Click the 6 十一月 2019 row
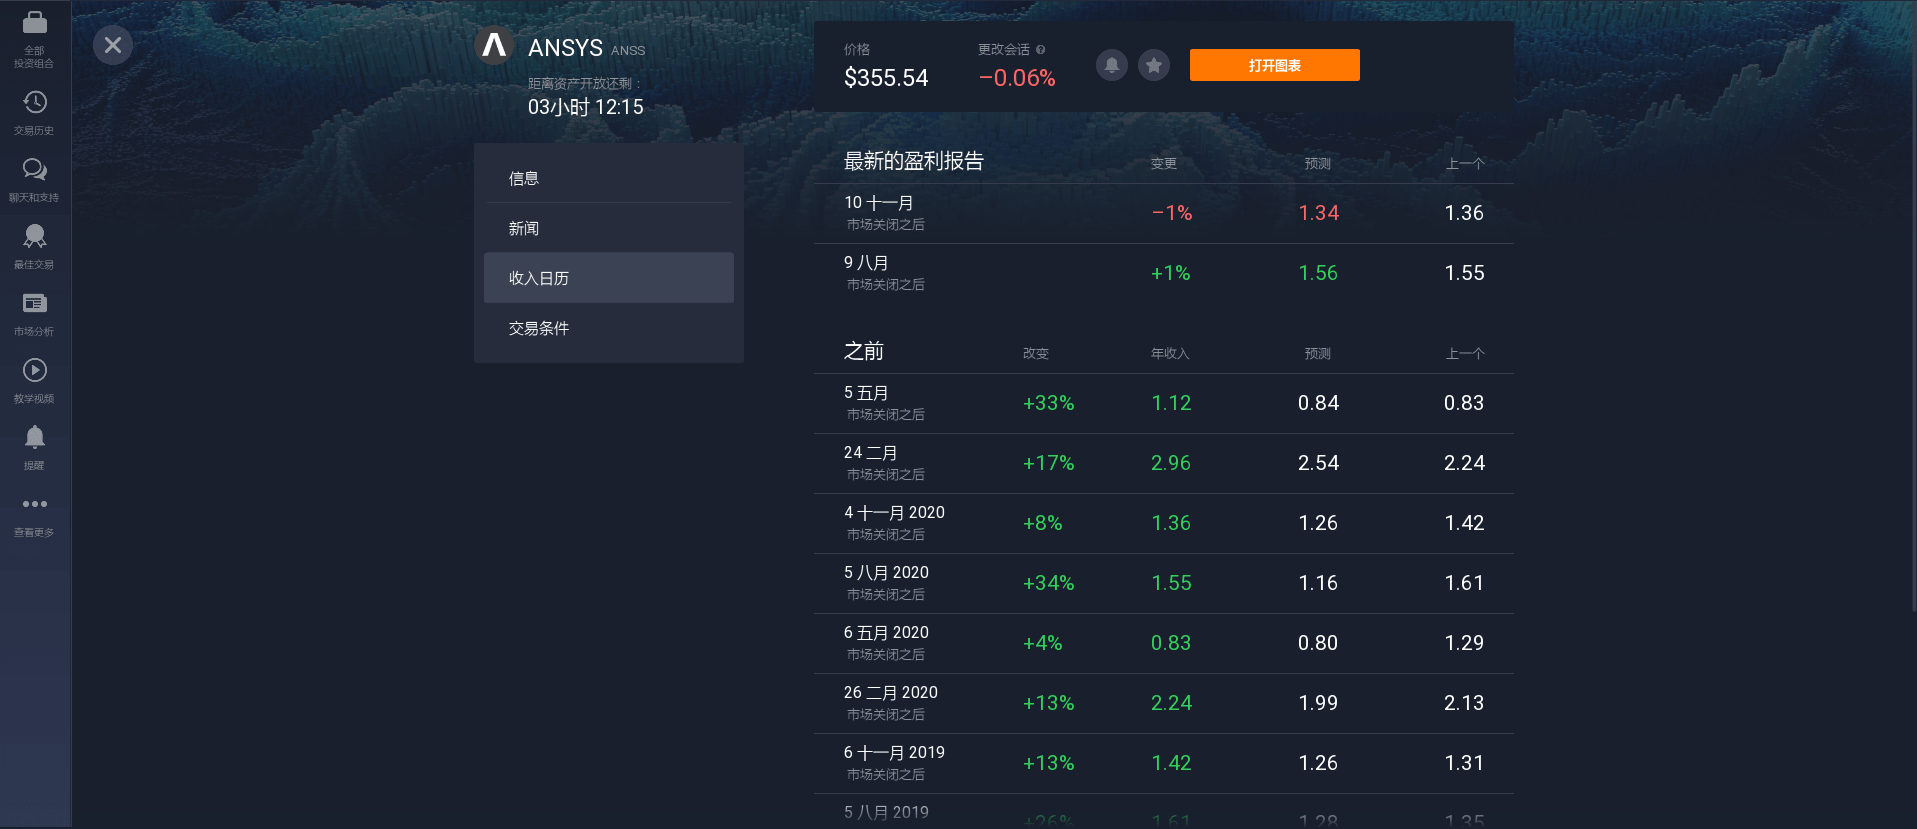Image resolution: width=1917 pixels, height=829 pixels. [1164, 763]
